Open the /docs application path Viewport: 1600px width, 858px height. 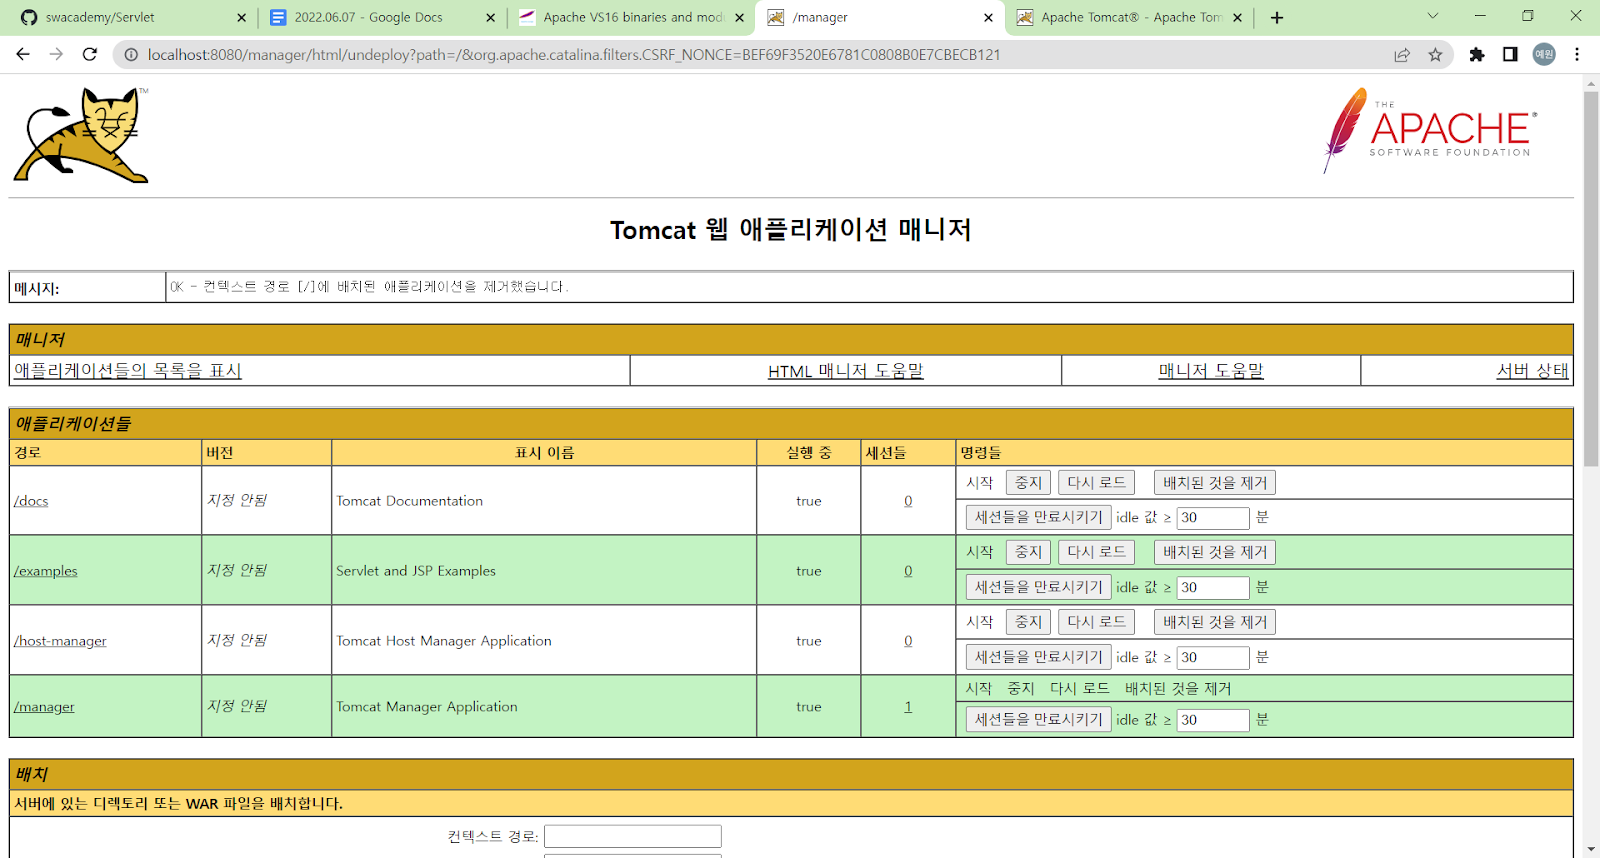click(x=31, y=501)
